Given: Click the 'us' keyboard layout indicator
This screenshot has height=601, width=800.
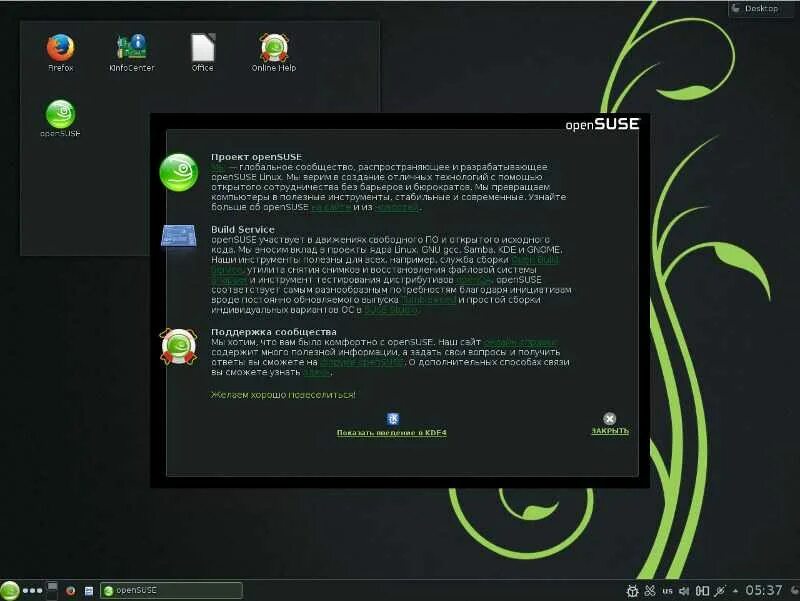Looking at the screenshot, I should [x=667, y=591].
